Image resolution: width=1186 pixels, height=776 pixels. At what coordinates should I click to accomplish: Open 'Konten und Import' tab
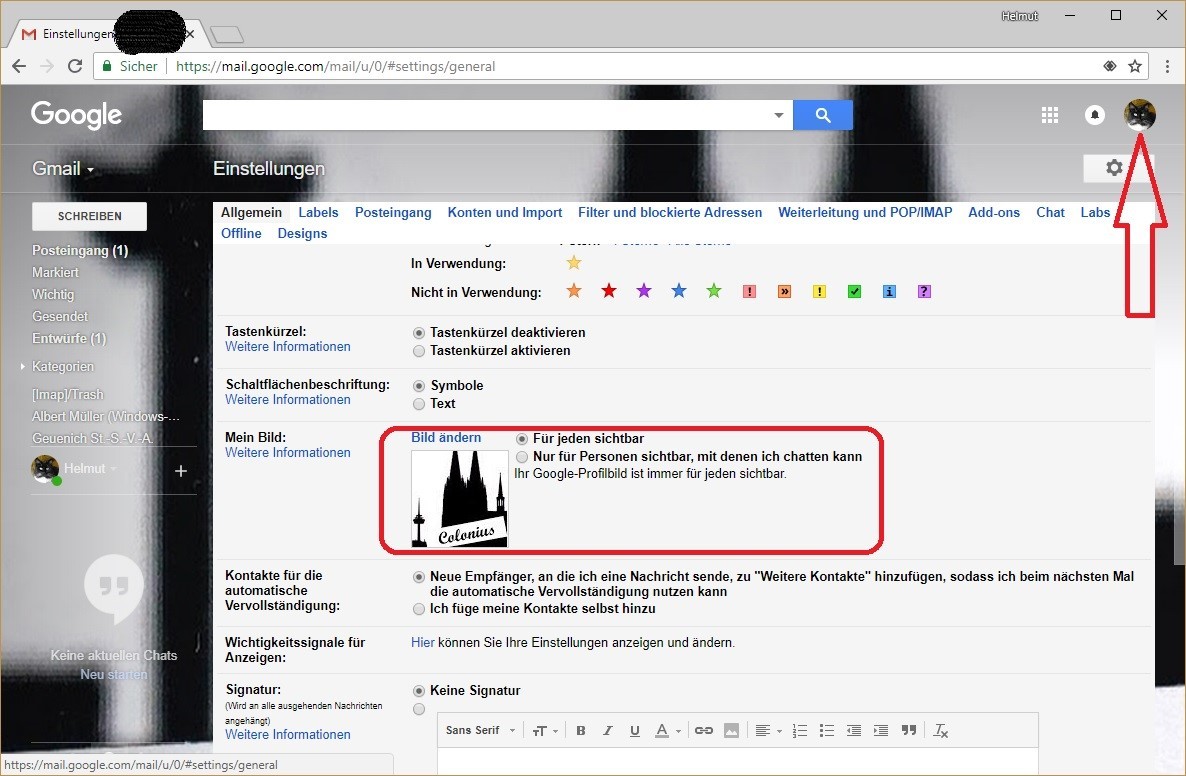[x=505, y=213]
